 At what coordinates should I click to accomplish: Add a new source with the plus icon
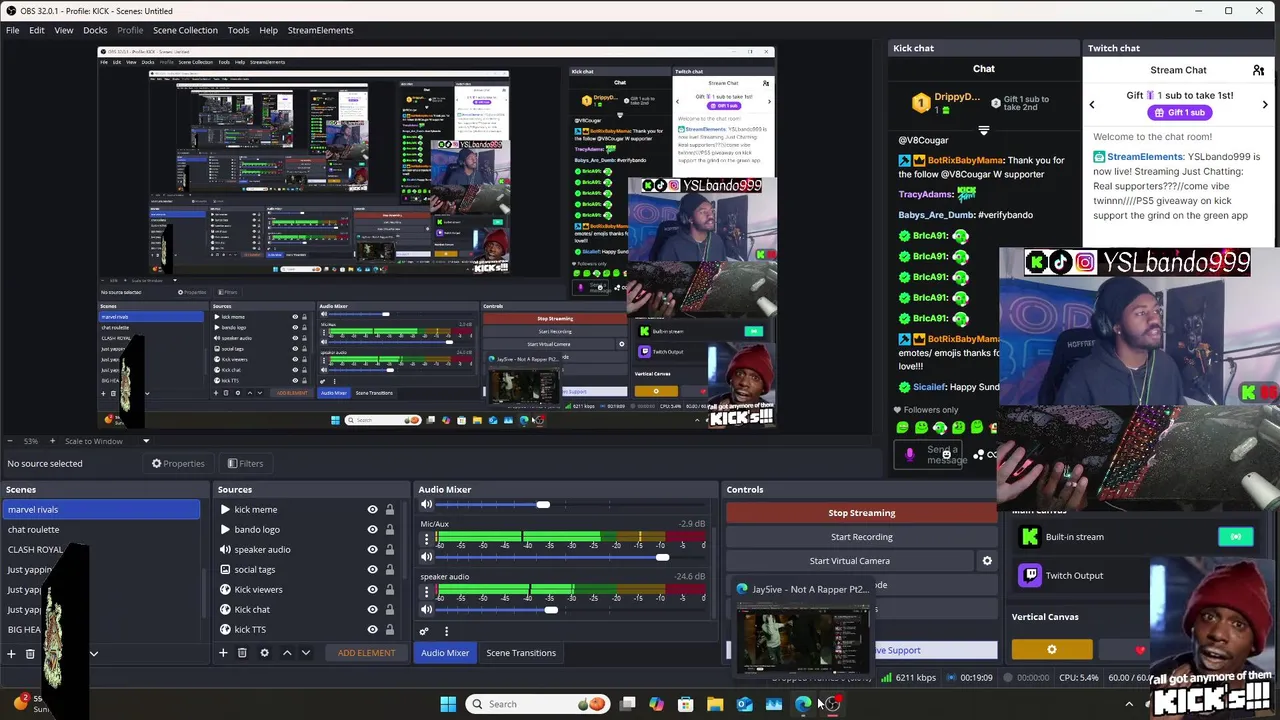[x=223, y=653]
